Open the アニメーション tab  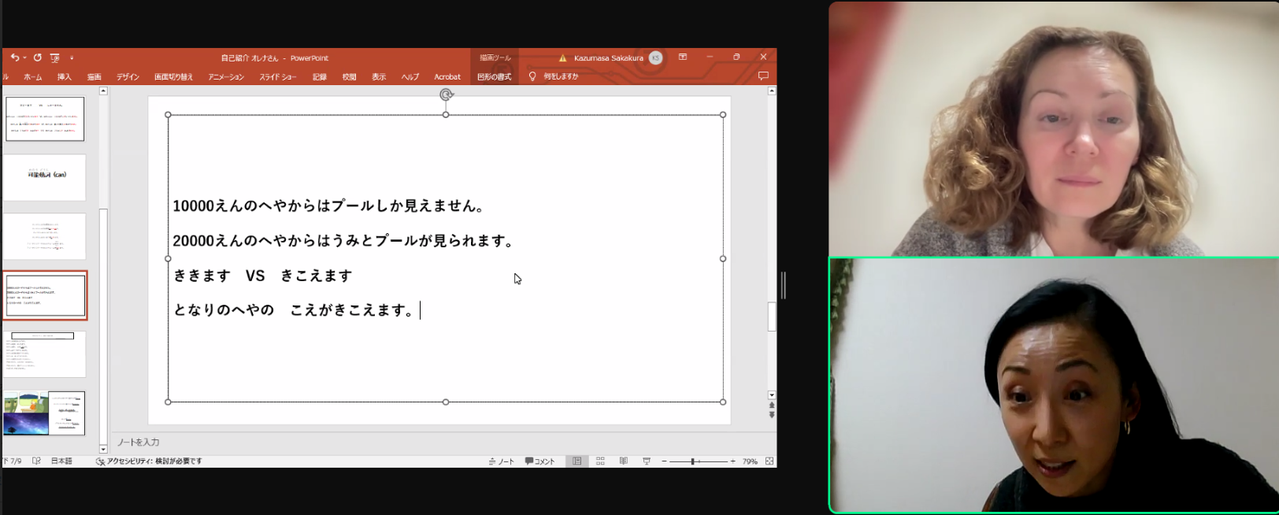[x=226, y=77]
